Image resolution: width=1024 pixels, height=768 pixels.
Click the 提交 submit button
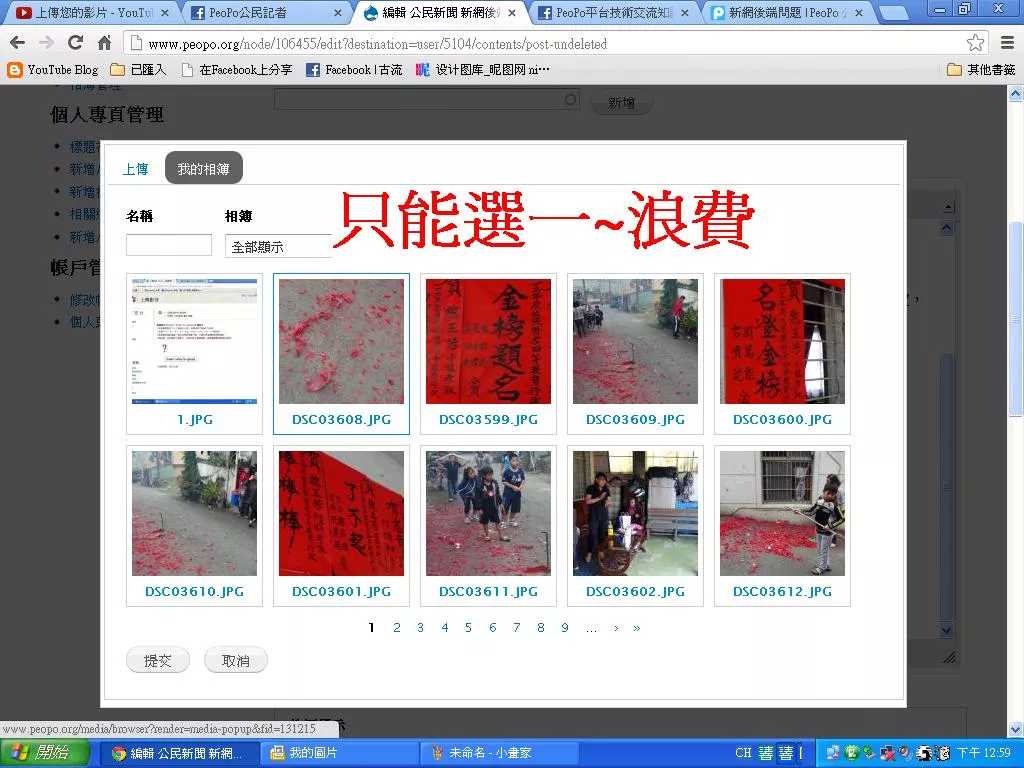point(158,660)
